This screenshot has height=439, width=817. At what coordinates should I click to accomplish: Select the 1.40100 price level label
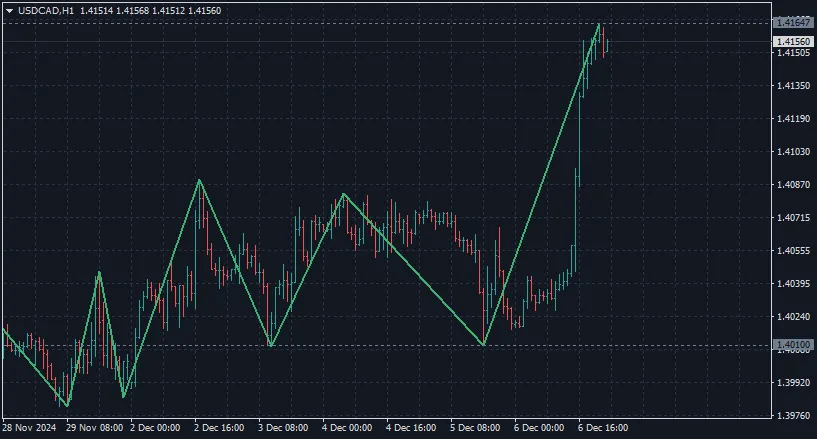[791, 345]
